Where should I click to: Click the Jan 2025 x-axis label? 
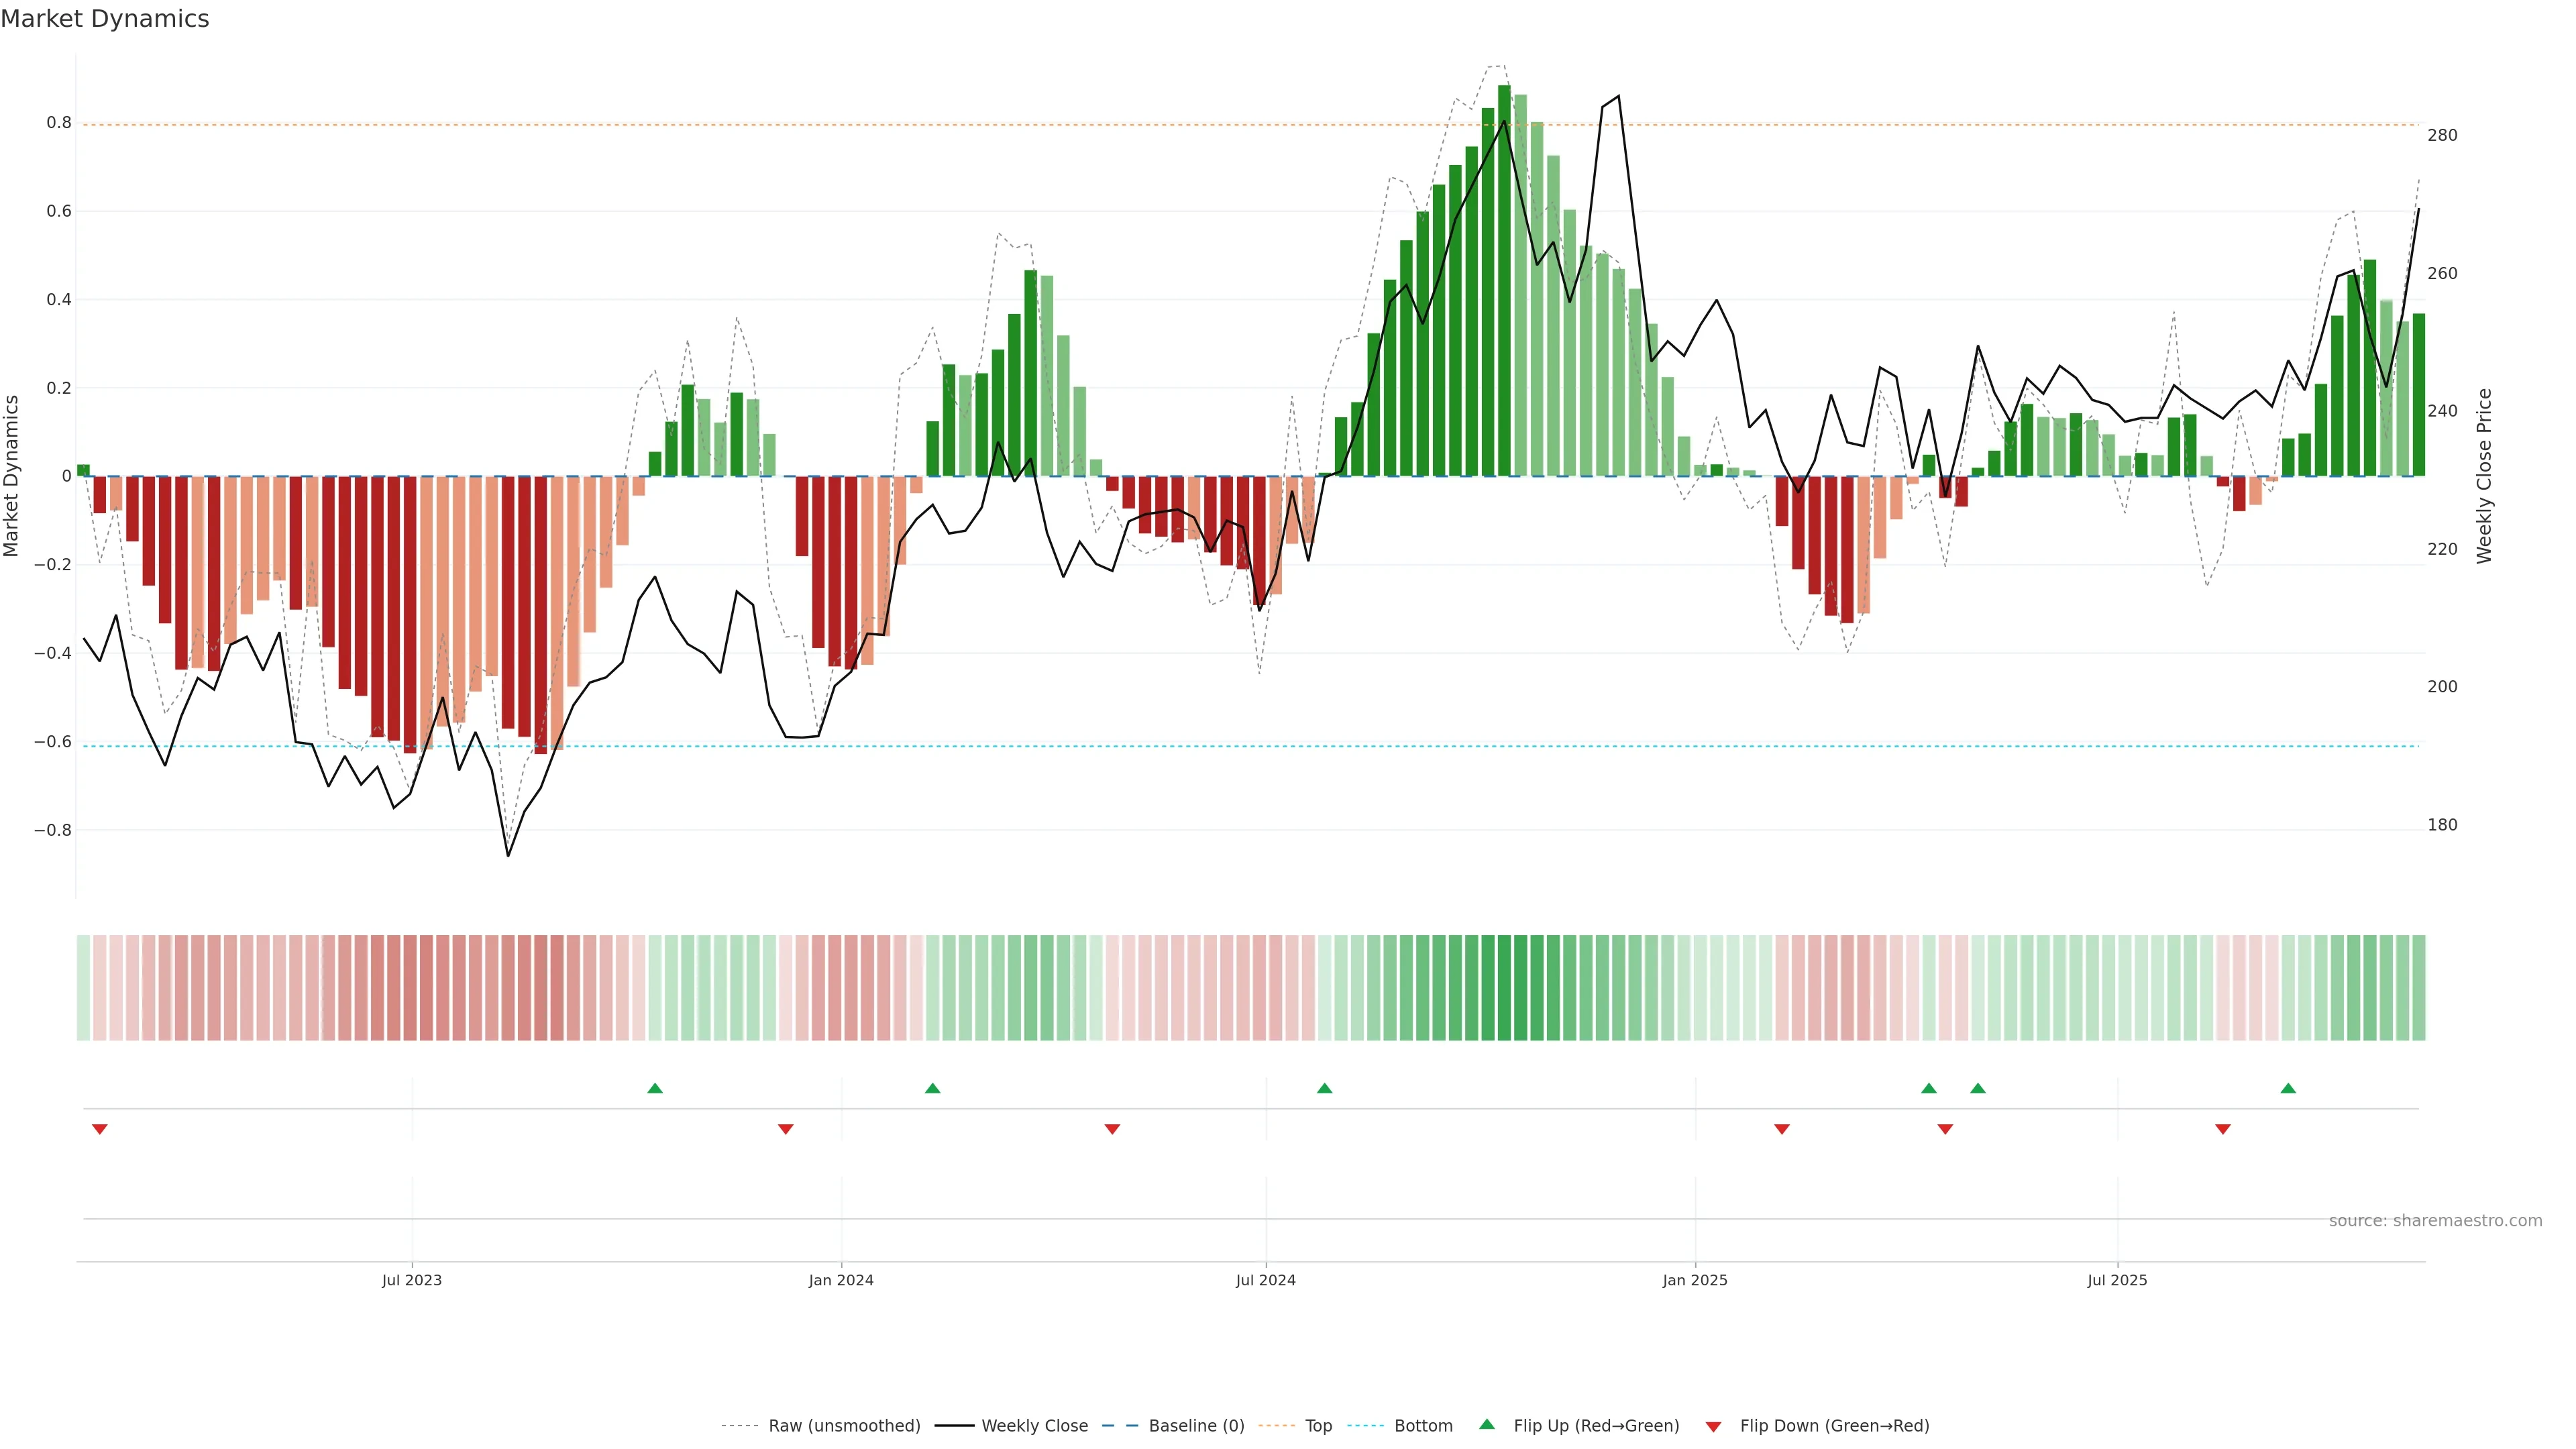pyautogui.click(x=1694, y=1280)
